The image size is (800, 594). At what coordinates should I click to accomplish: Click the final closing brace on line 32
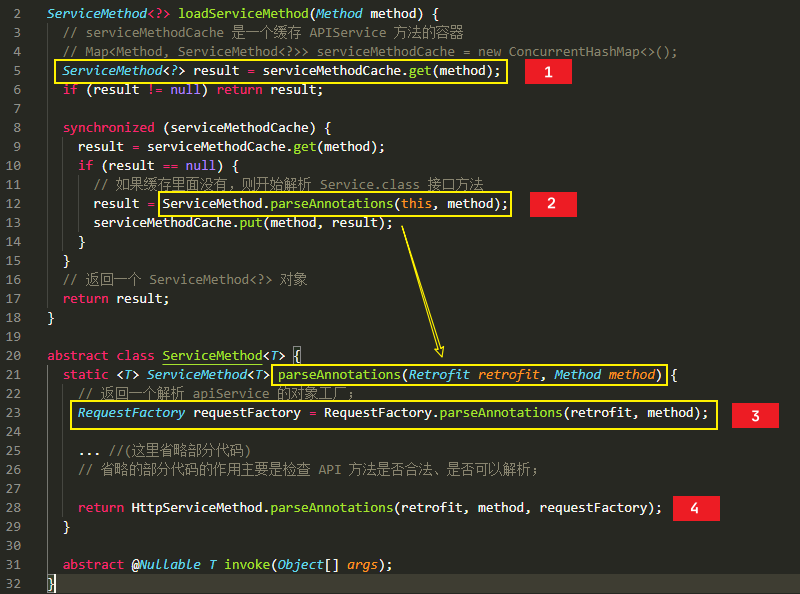click(x=51, y=584)
